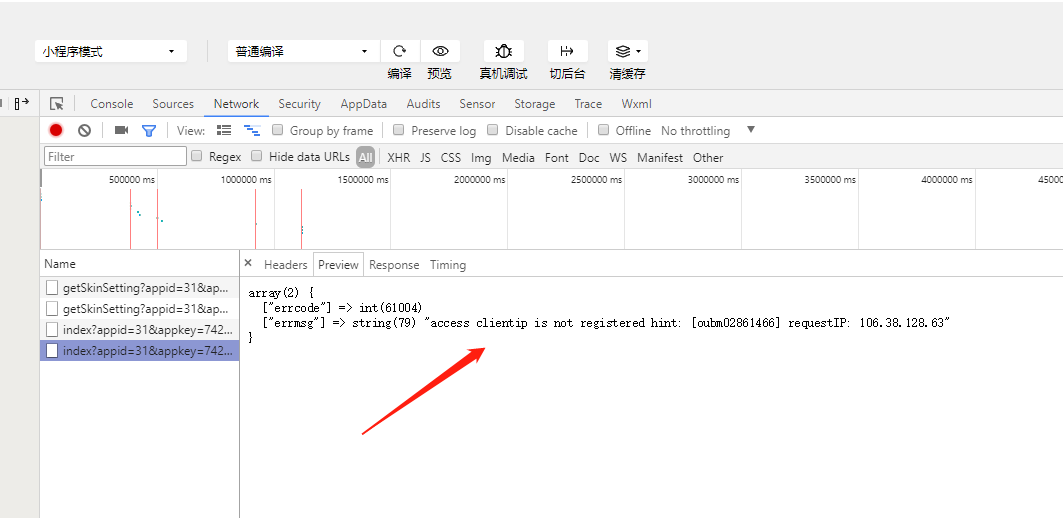Show the request Headers tab
Viewport: 1063px width, 518px height.
point(285,264)
